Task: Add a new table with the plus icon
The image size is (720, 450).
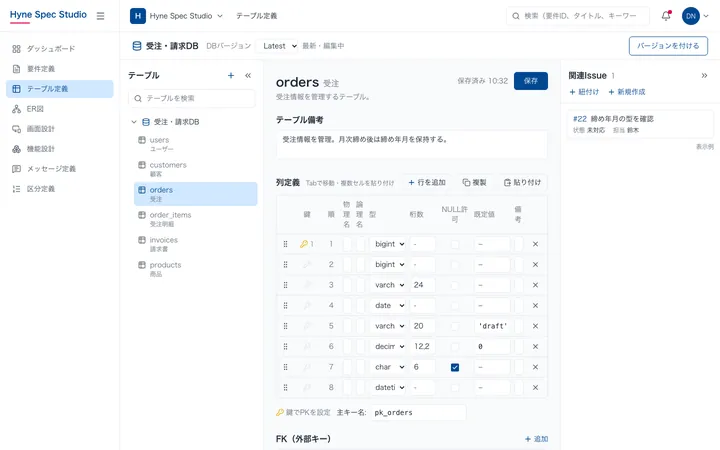Action: tap(231, 75)
